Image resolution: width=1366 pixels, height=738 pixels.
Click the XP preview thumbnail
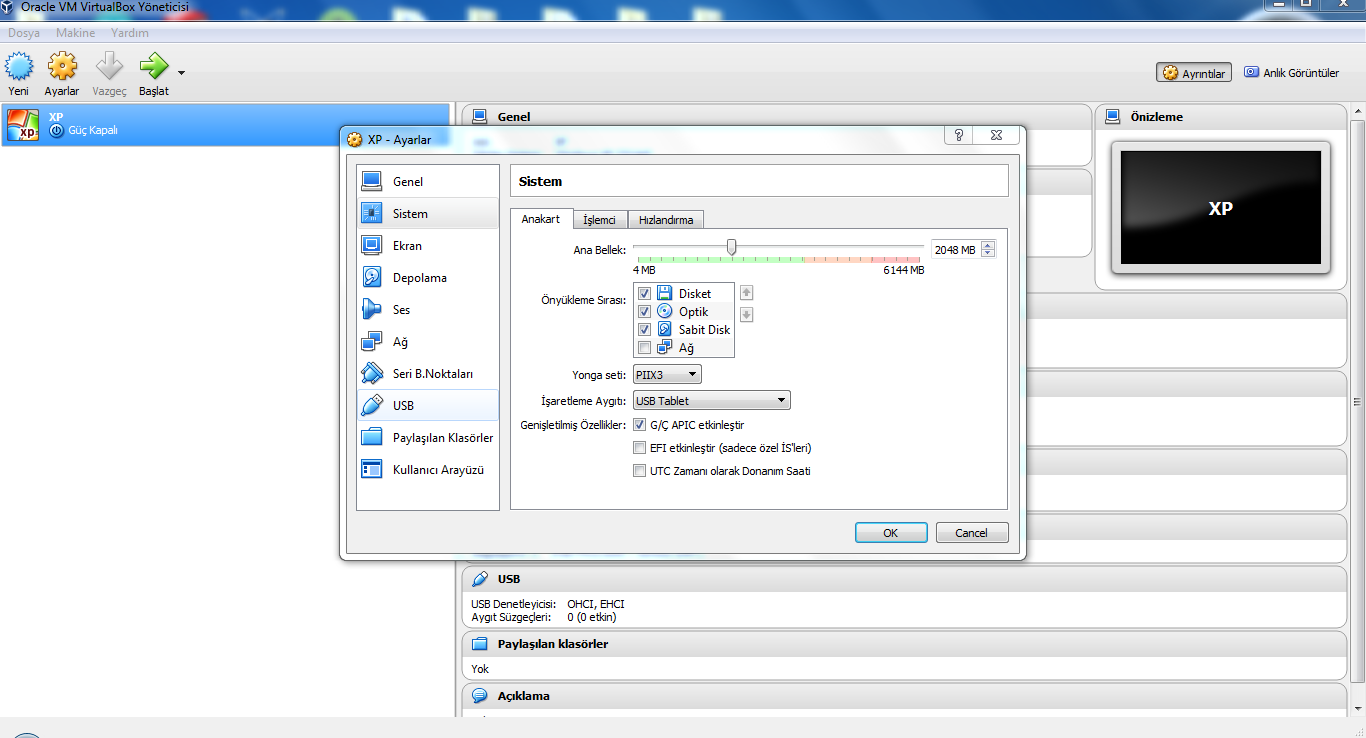(x=1221, y=208)
